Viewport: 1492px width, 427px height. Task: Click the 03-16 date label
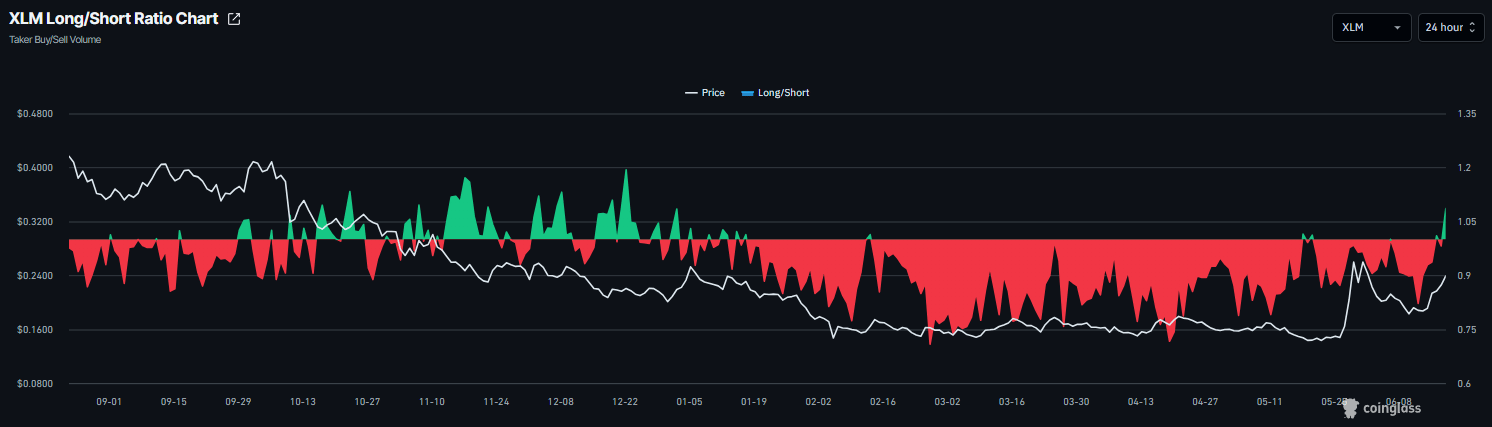pos(1012,402)
